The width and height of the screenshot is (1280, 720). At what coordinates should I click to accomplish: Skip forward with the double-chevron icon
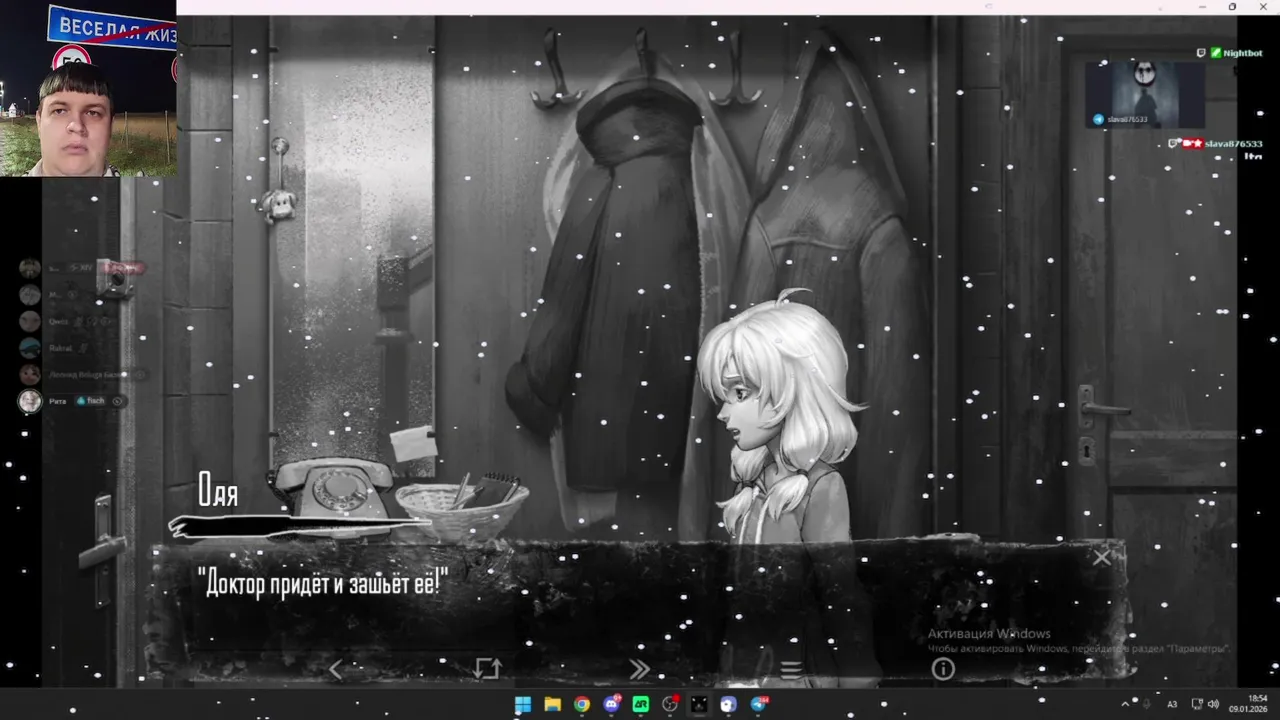tap(639, 669)
